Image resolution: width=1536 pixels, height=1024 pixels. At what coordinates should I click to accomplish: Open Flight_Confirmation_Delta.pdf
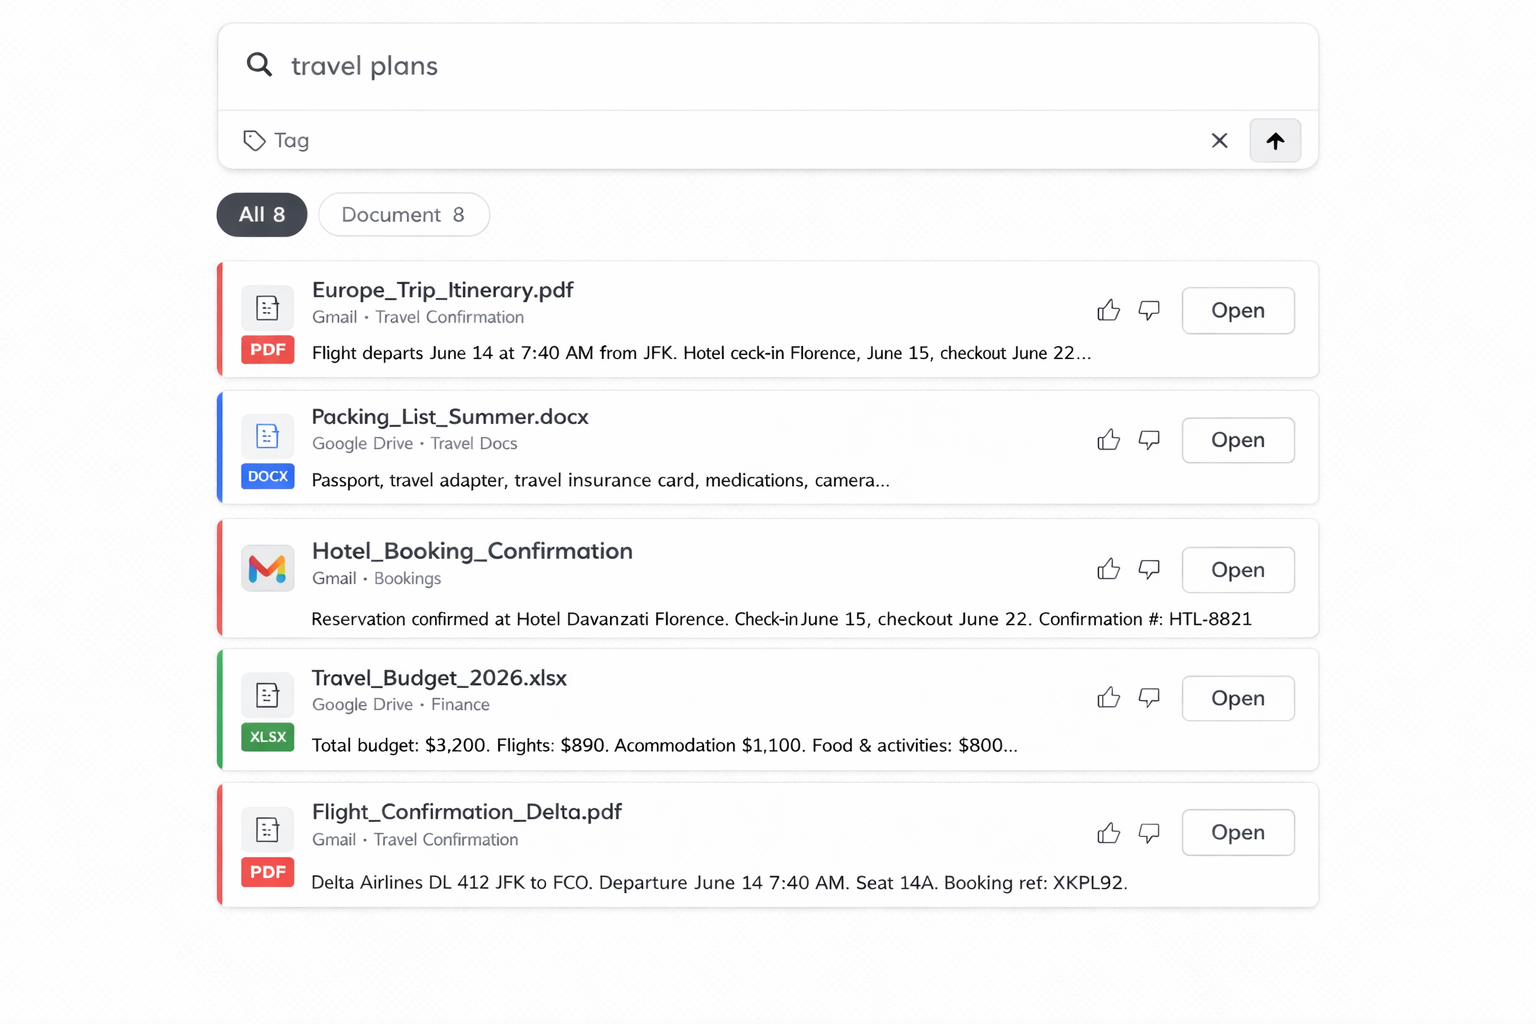[x=1238, y=832]
